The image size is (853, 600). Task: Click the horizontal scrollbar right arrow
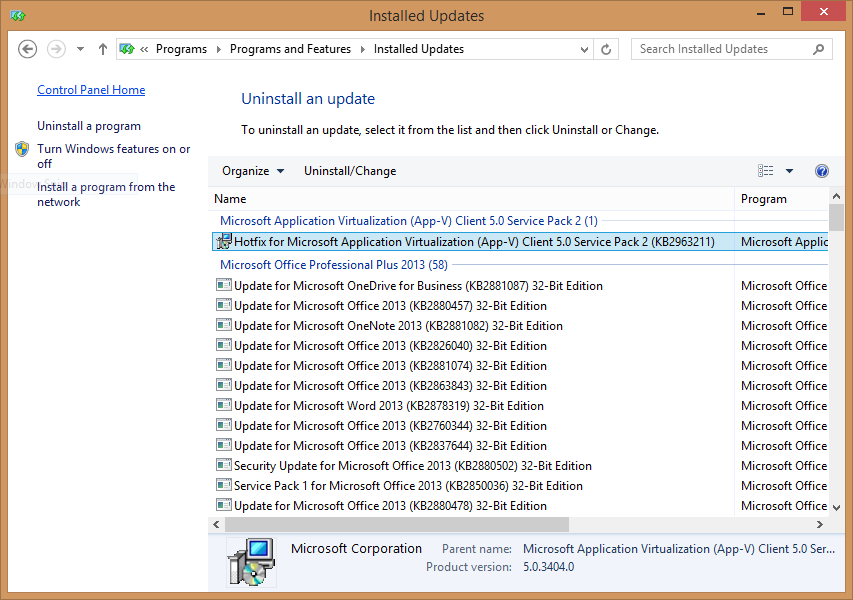[x=820, y=524]
